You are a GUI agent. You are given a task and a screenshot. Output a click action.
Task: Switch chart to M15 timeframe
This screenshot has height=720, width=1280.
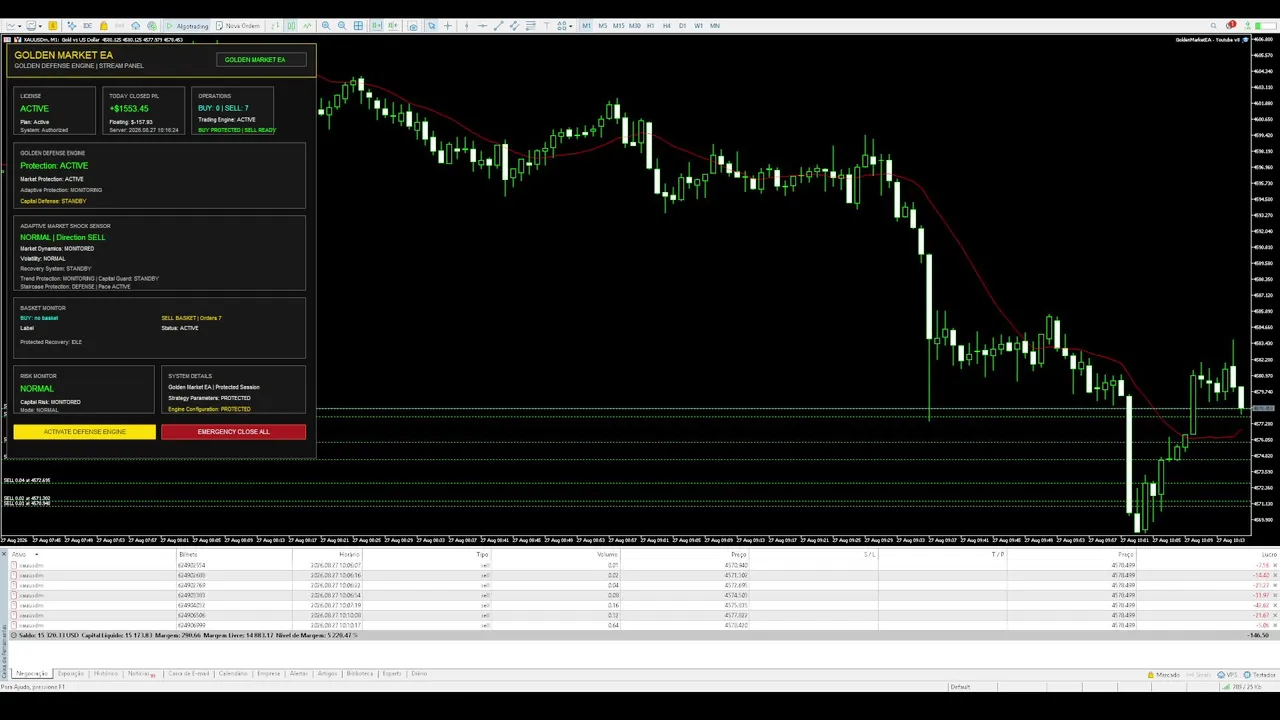click(619, 26)
